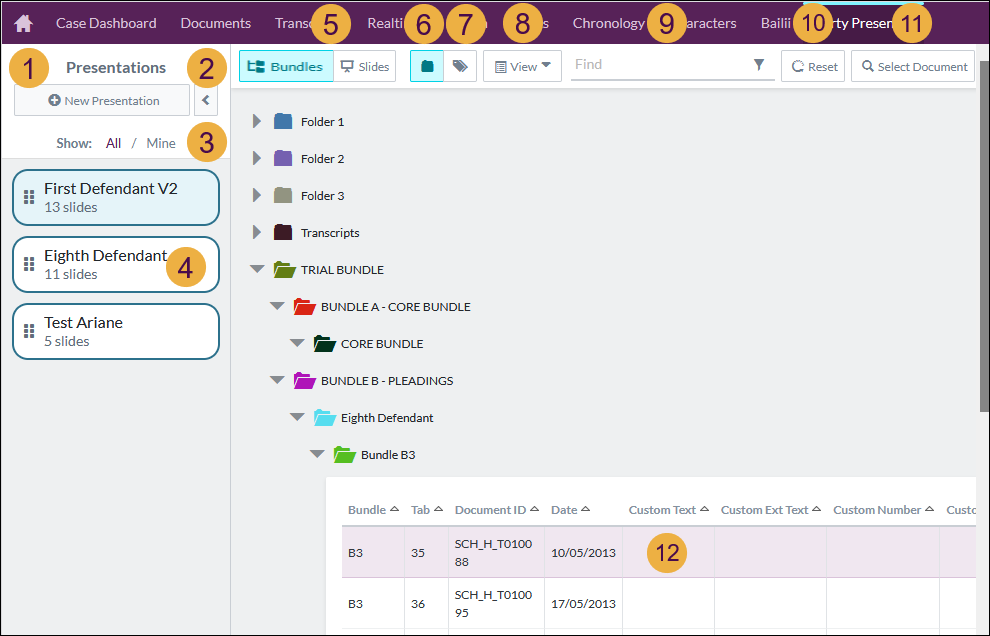Click the filter funnel icon

coord(759,64)
